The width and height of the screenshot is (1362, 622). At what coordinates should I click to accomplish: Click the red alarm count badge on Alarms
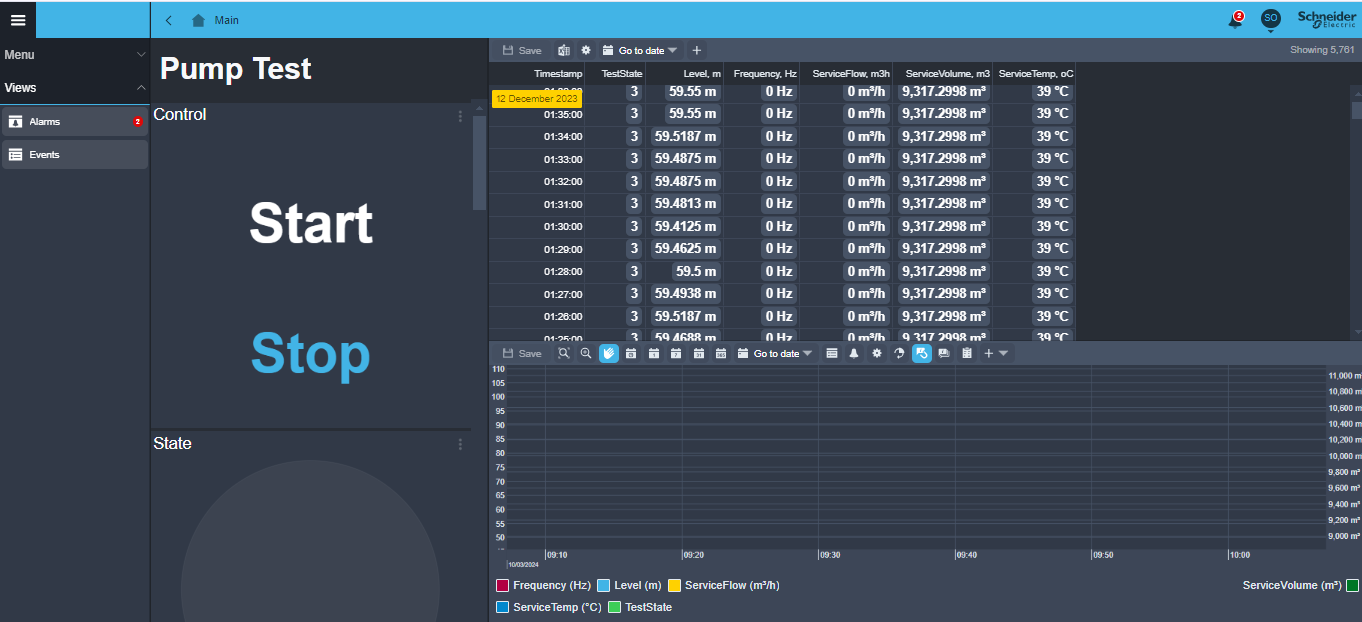138,122
